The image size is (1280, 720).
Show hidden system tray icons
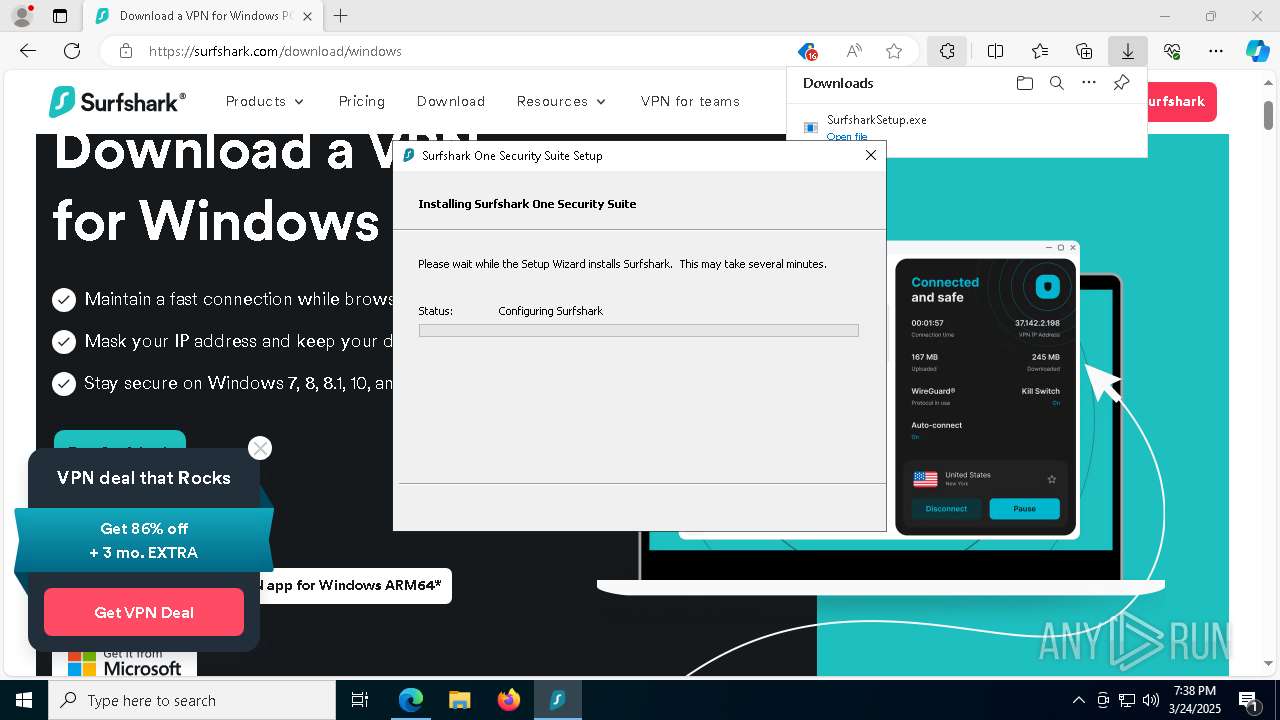tap(1078, 700)
